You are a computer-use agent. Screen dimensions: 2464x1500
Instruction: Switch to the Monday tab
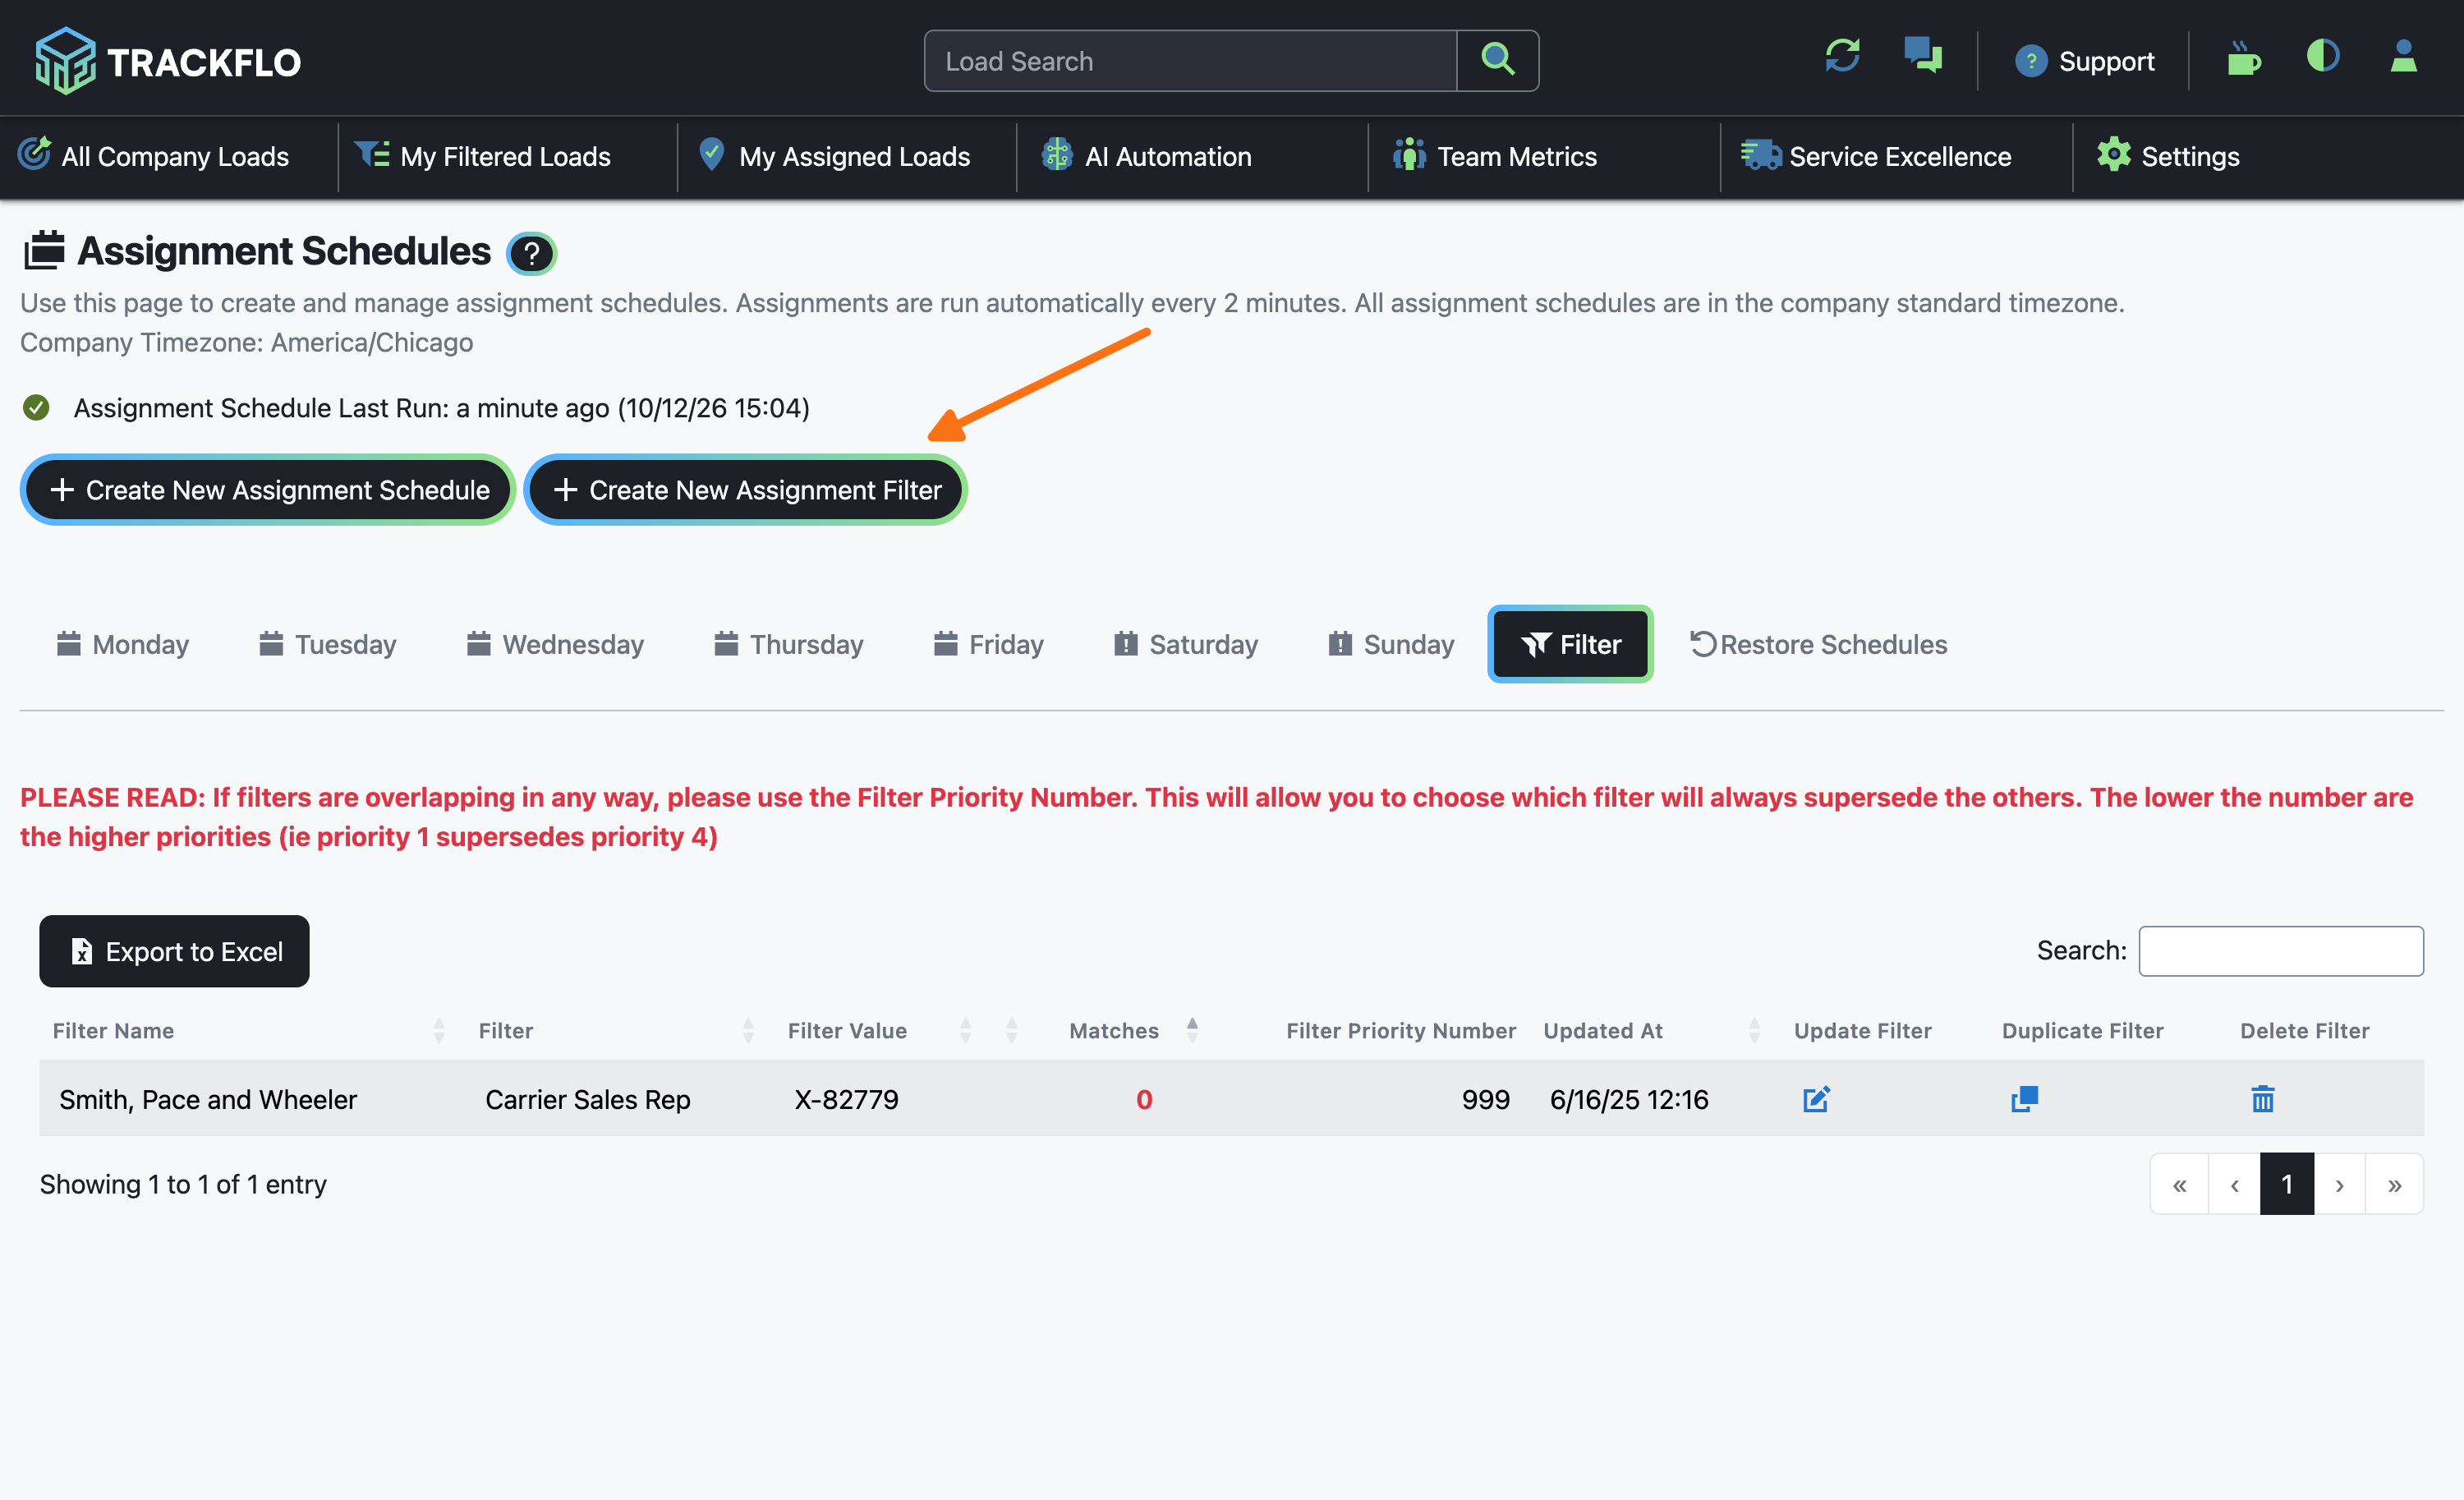123,645
